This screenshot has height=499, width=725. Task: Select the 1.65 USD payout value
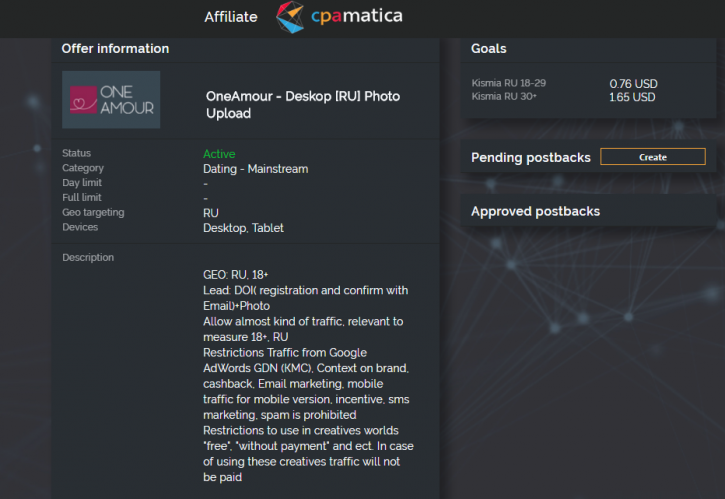tap(632, 97)
